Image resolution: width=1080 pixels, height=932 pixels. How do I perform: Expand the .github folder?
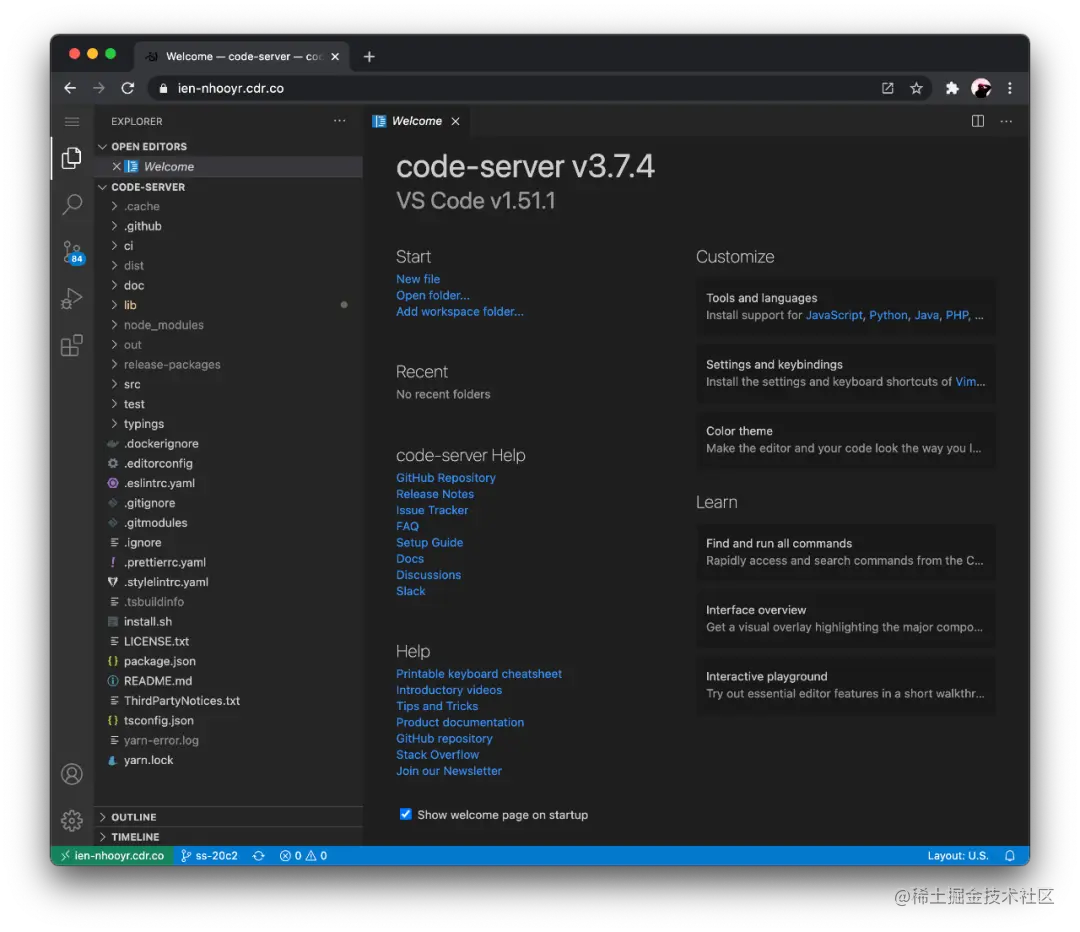227,226
